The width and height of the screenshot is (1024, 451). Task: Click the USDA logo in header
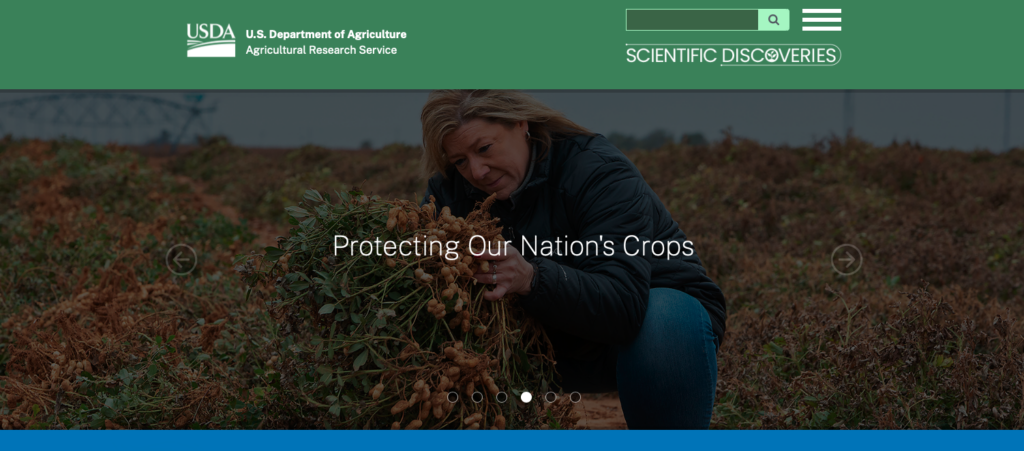click(211, 40)
